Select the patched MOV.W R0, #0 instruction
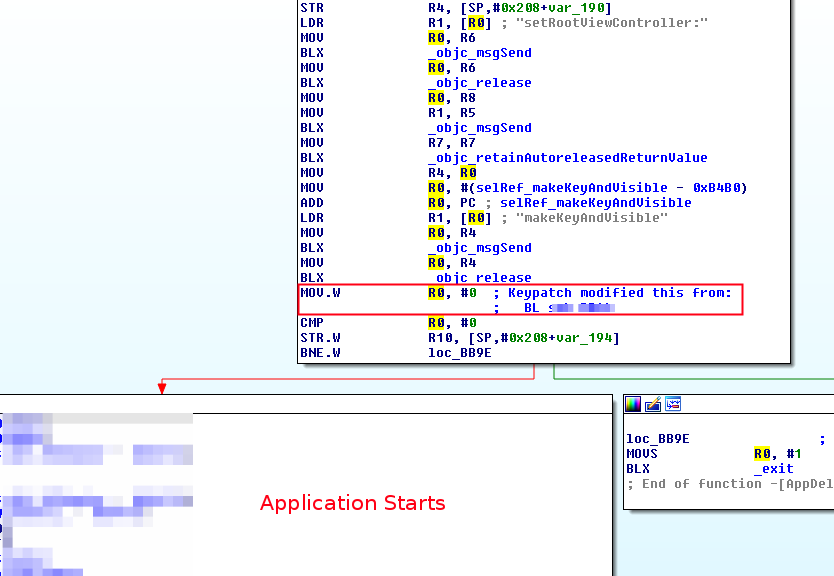 (x=388, y=293)
